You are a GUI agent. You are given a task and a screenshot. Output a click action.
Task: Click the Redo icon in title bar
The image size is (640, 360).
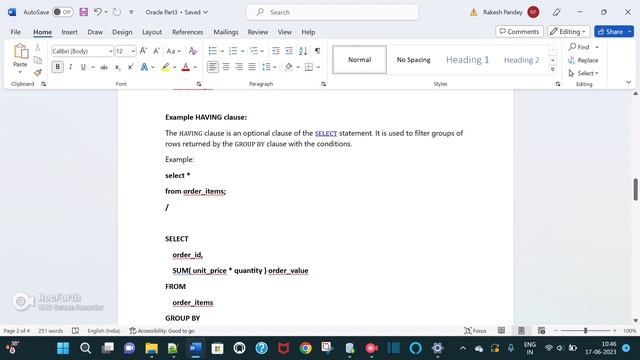tap(117, 12)
